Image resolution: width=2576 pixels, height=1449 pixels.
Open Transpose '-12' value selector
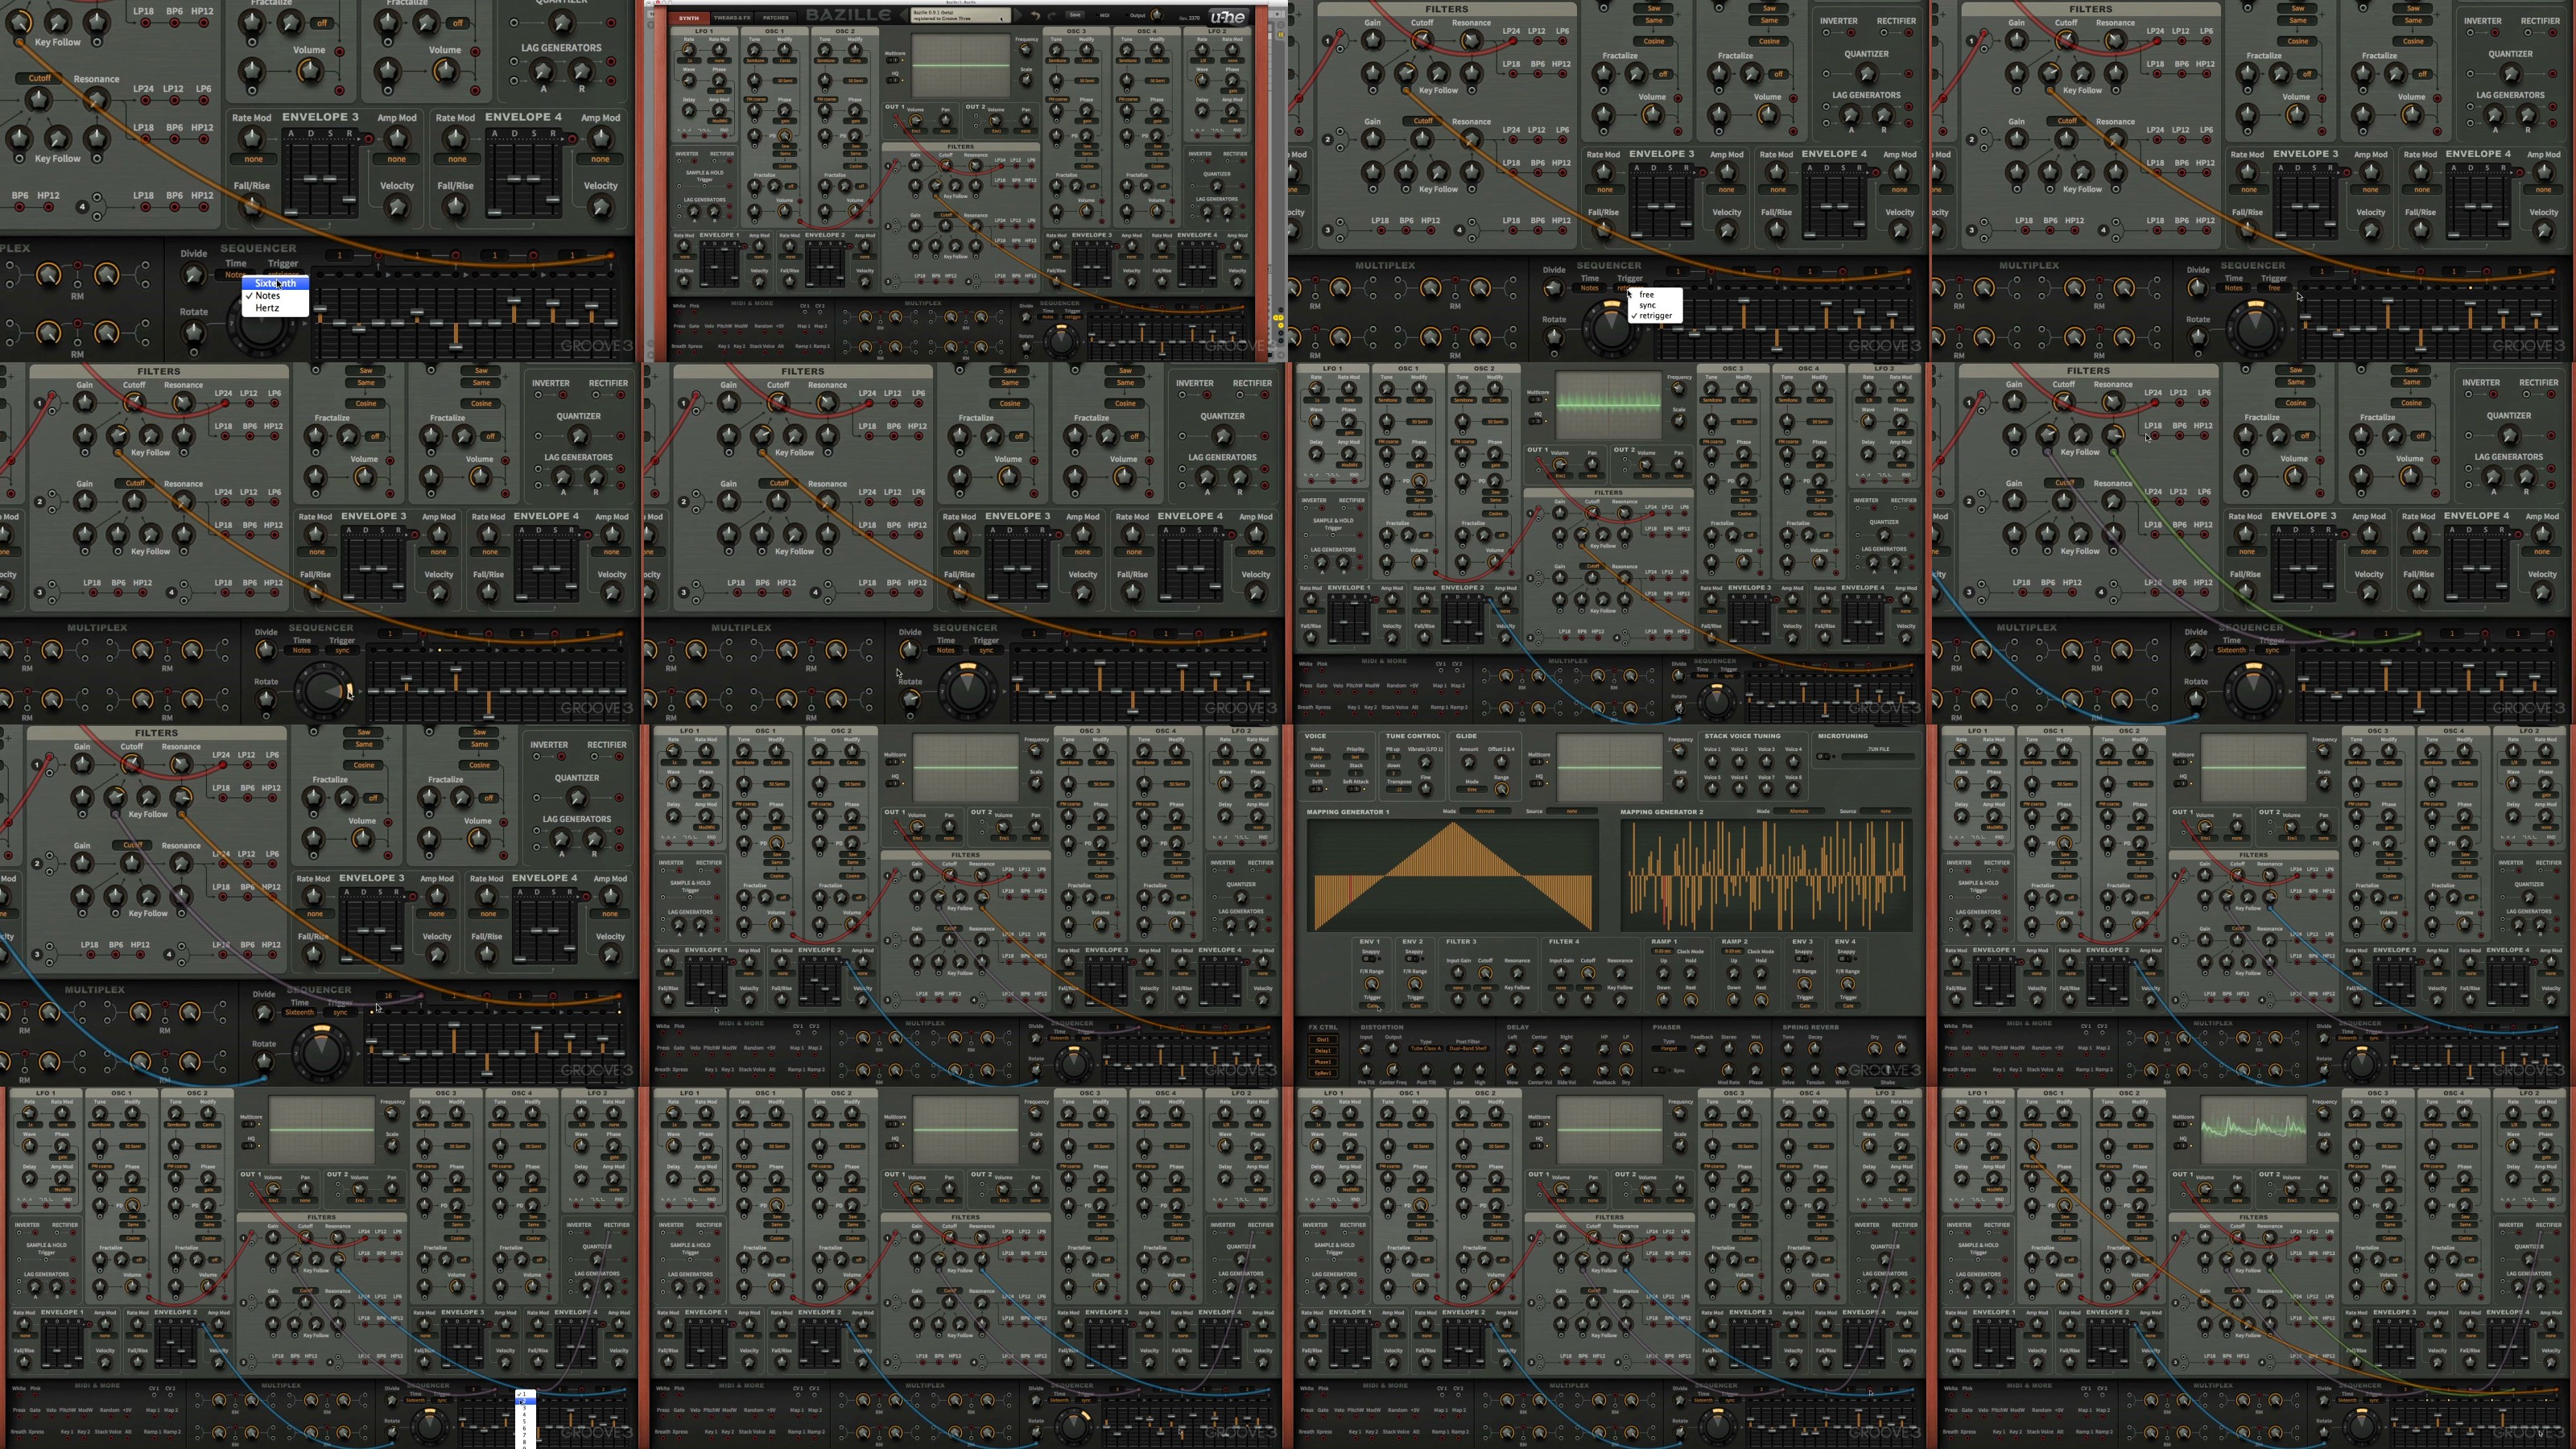point(1399,790)
